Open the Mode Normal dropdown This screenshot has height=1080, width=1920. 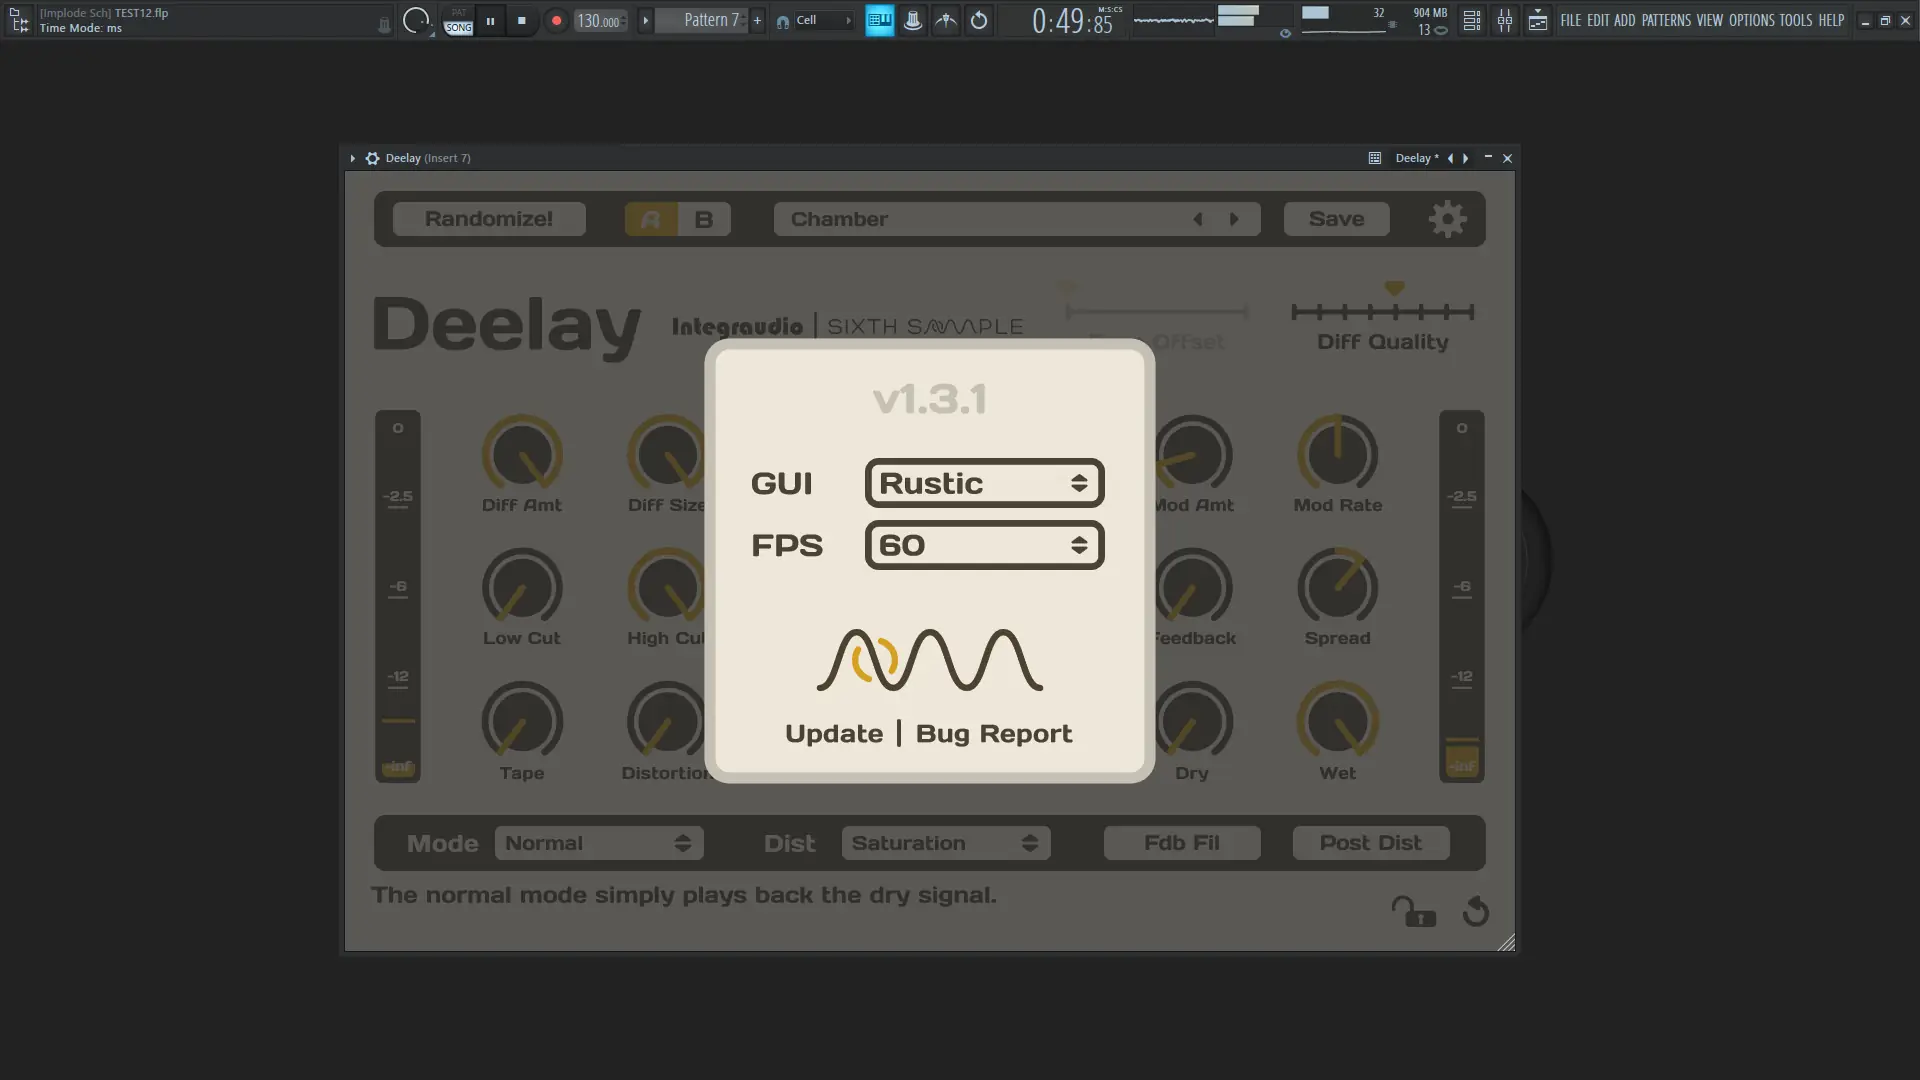click(598, 843)
